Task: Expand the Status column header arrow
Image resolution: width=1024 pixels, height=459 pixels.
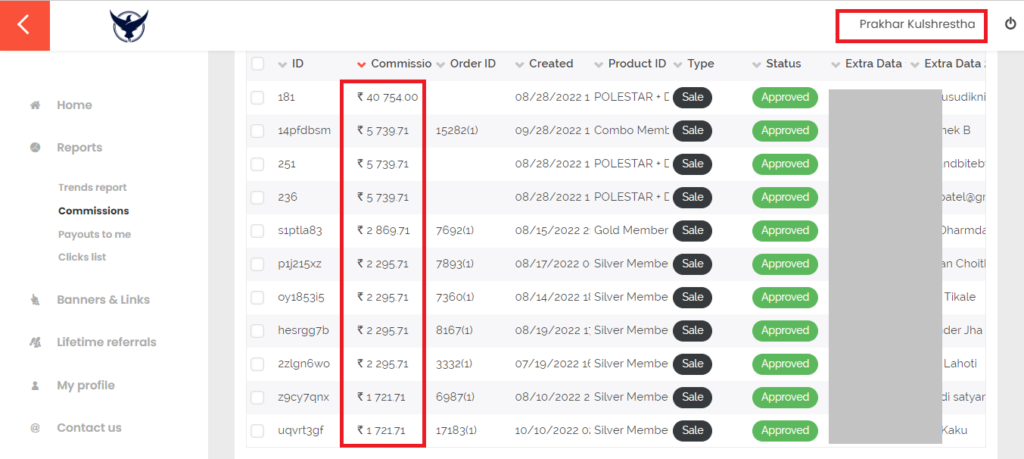Action: coord(756,64)
